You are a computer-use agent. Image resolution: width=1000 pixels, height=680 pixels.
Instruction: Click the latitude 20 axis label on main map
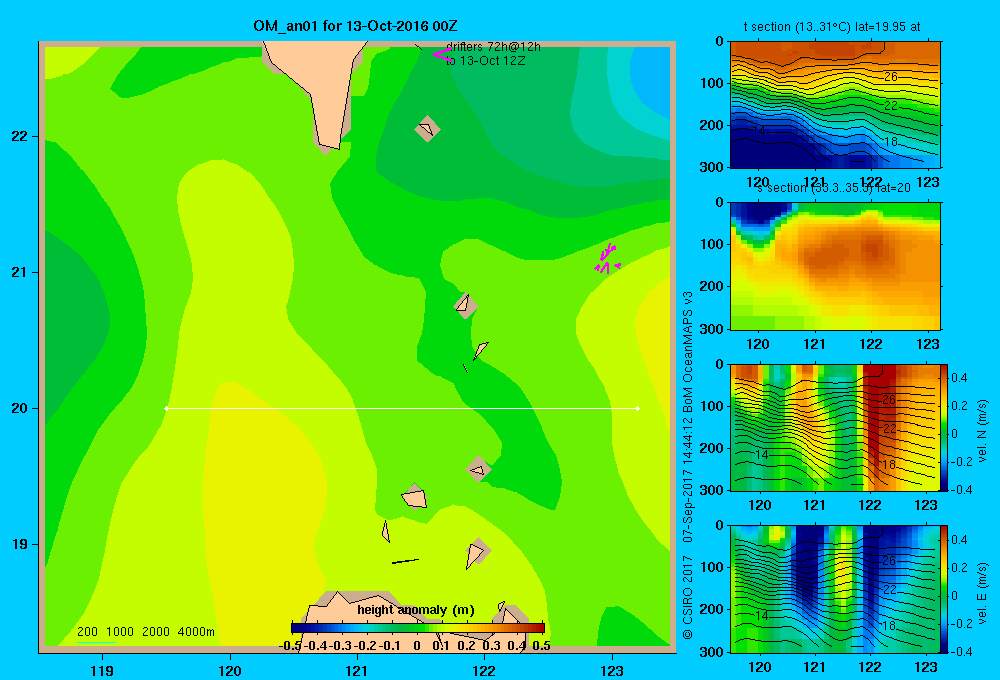coord(19,408)
